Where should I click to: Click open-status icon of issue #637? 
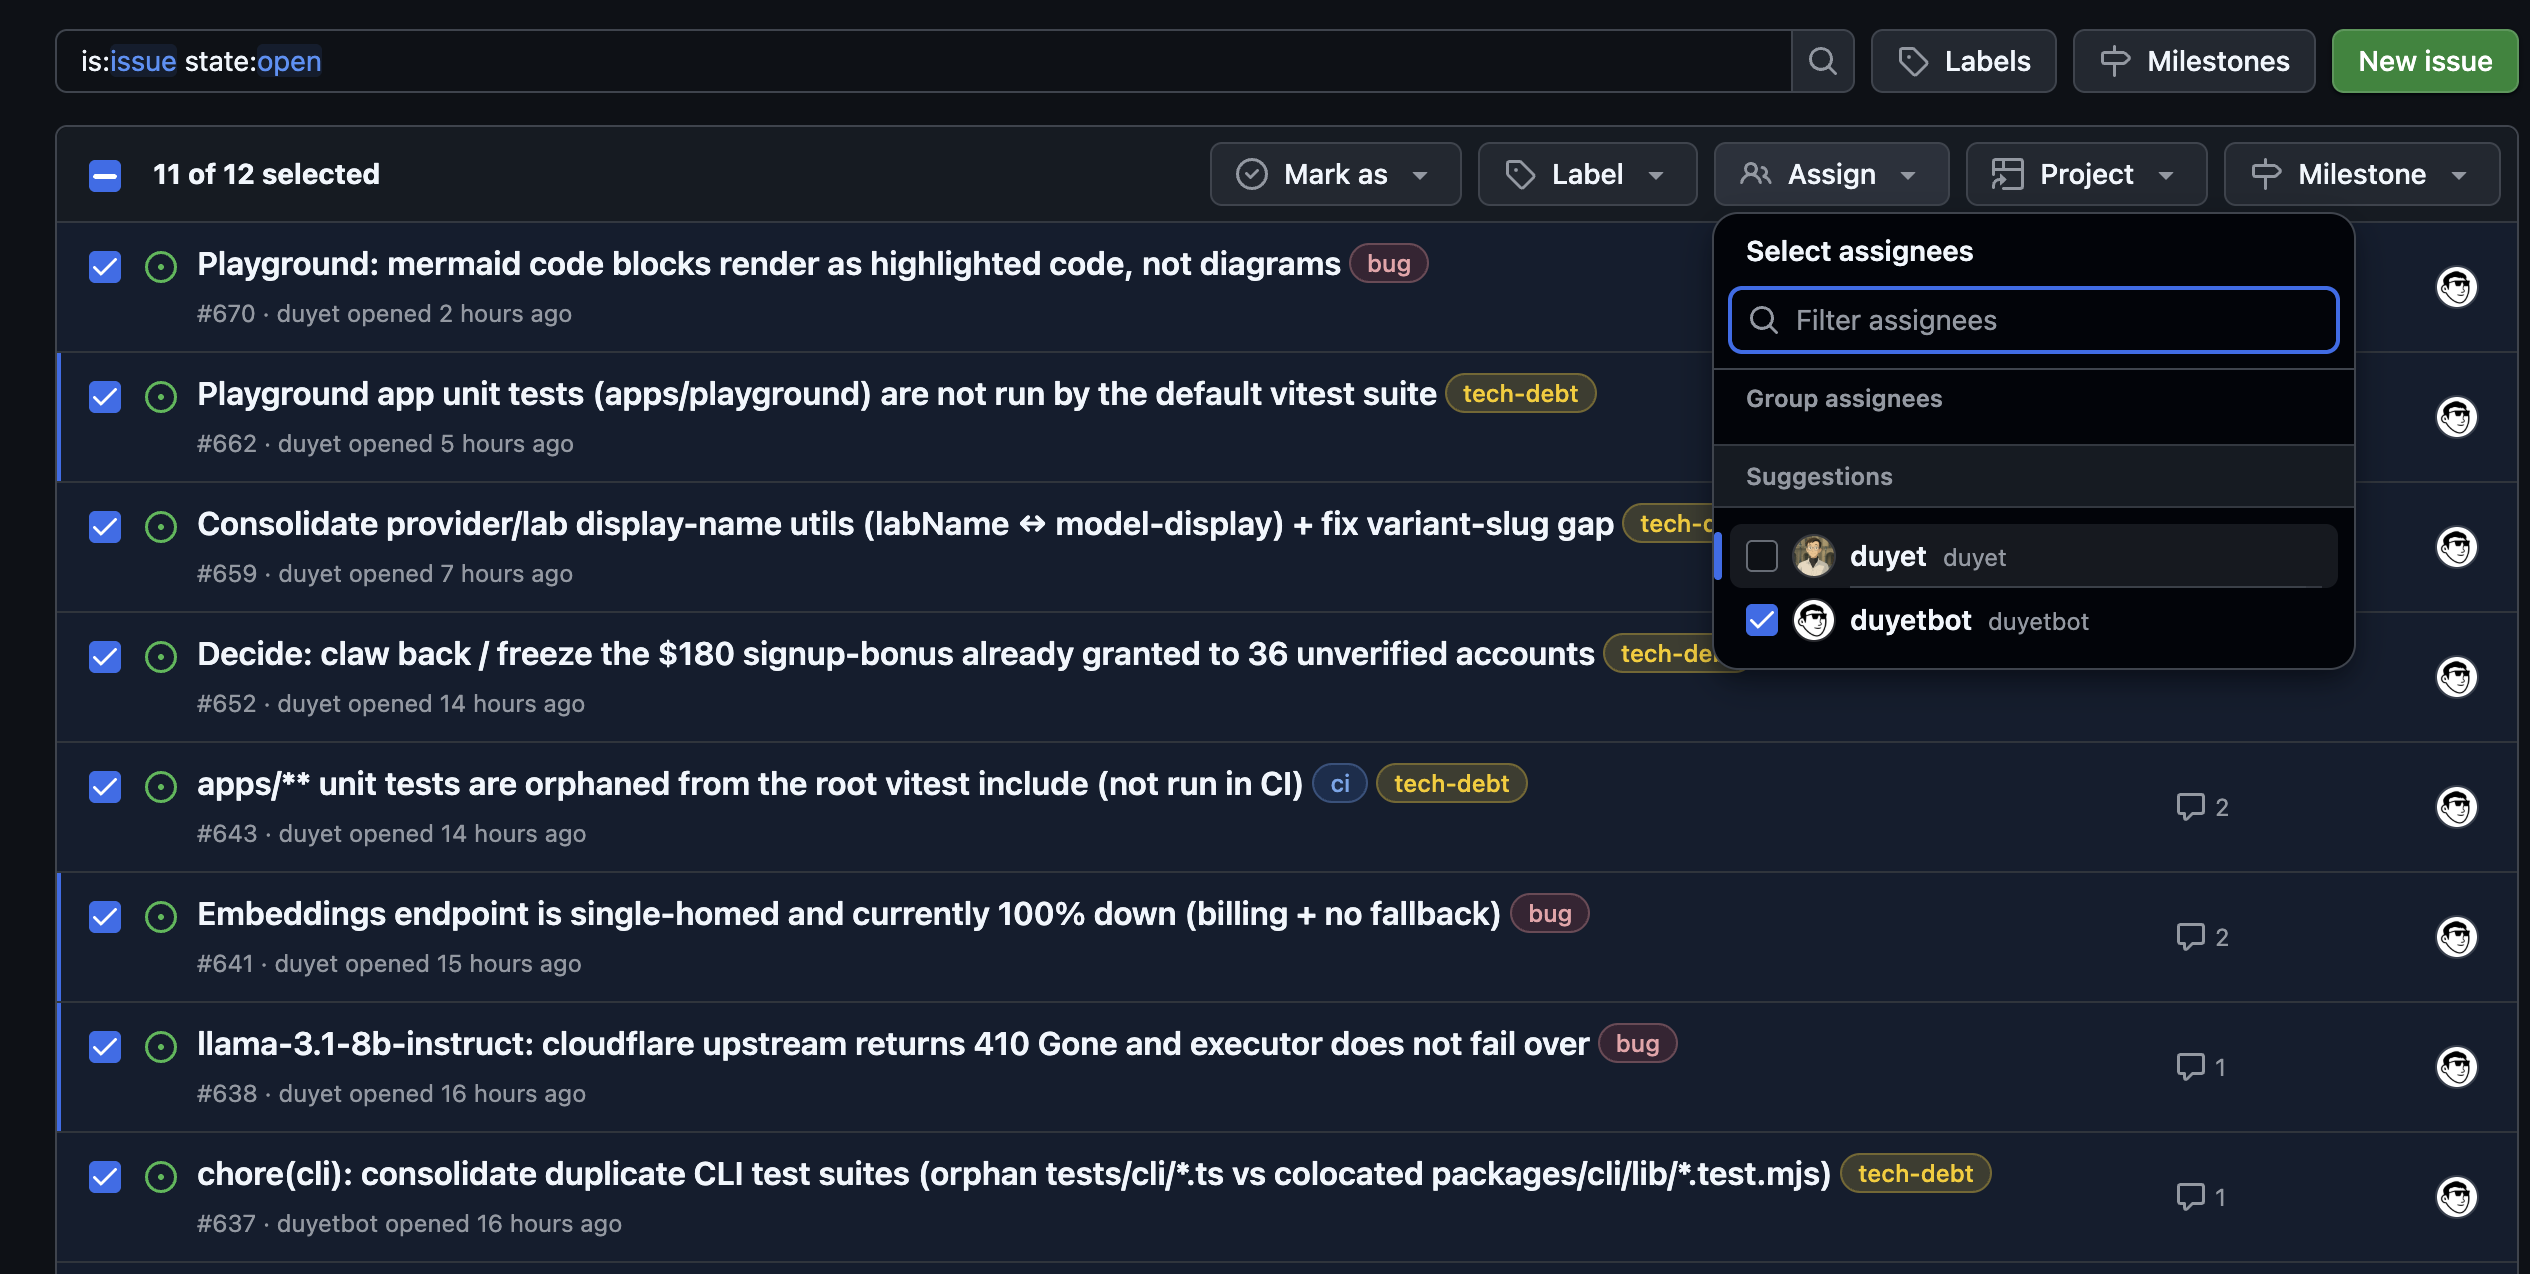[161, 1177]
